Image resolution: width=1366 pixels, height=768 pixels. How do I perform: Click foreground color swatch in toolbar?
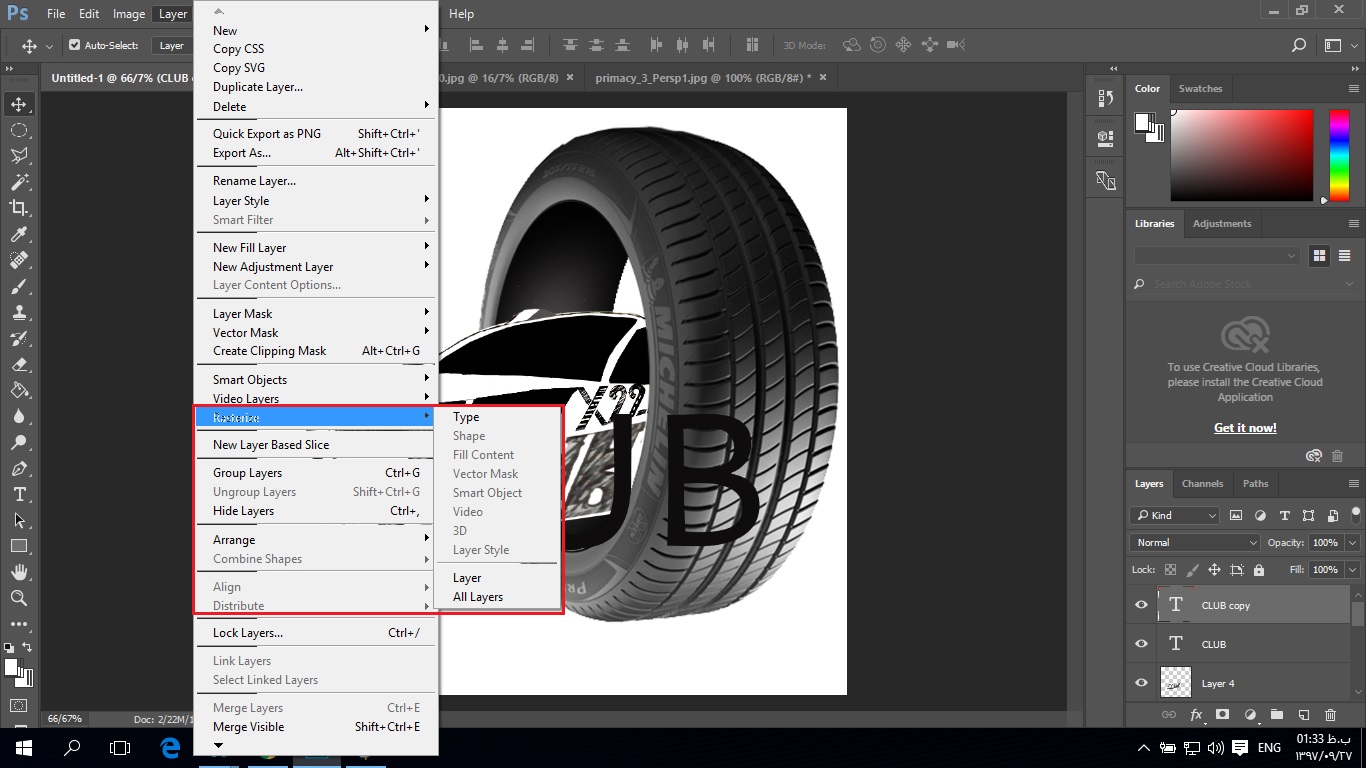(x=12, y=667)
